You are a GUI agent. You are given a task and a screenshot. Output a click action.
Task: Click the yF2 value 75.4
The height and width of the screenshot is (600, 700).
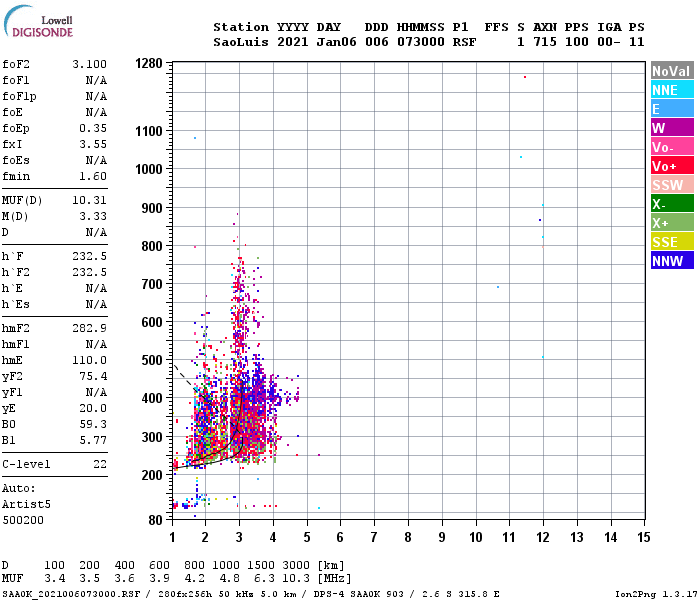point(93,376)
